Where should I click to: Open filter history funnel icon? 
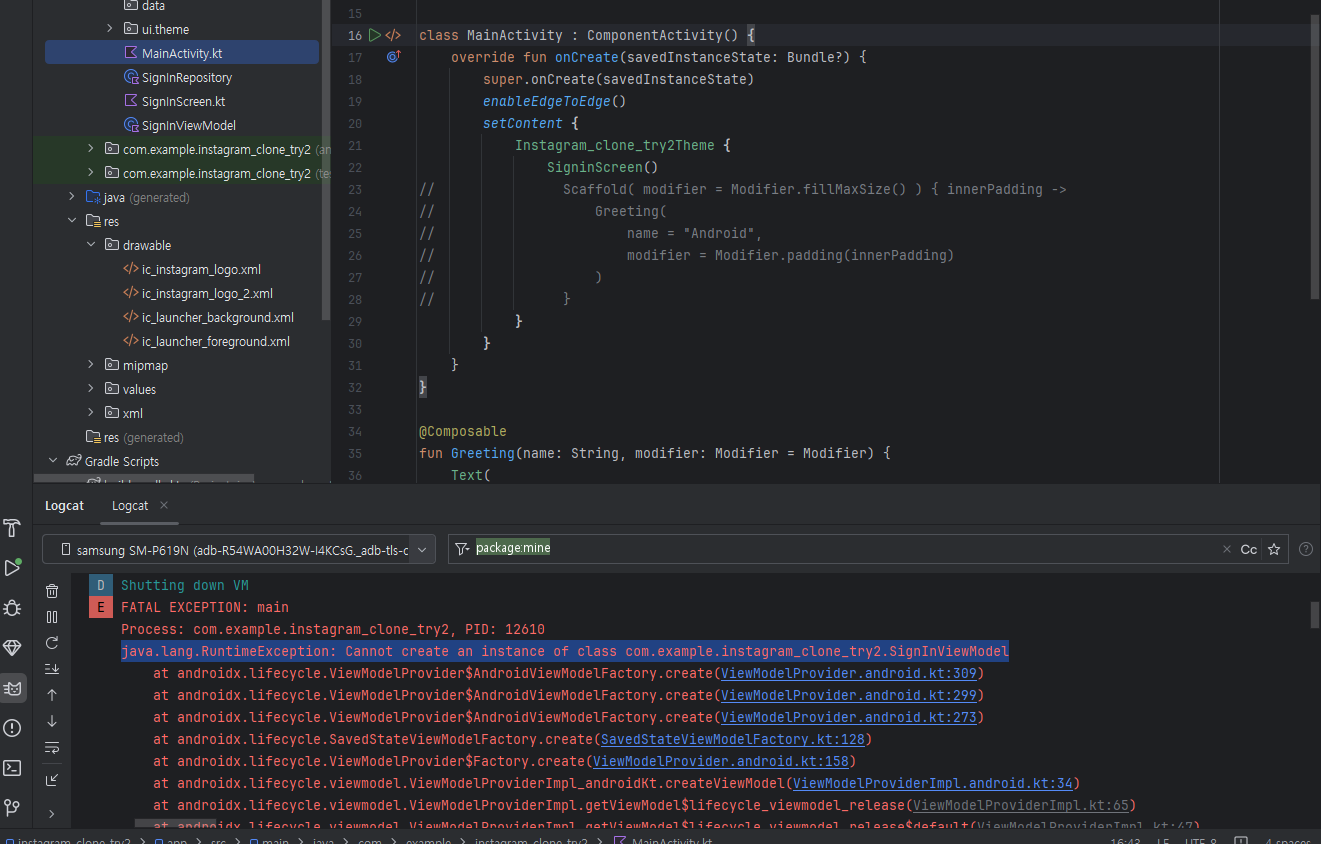462,549
